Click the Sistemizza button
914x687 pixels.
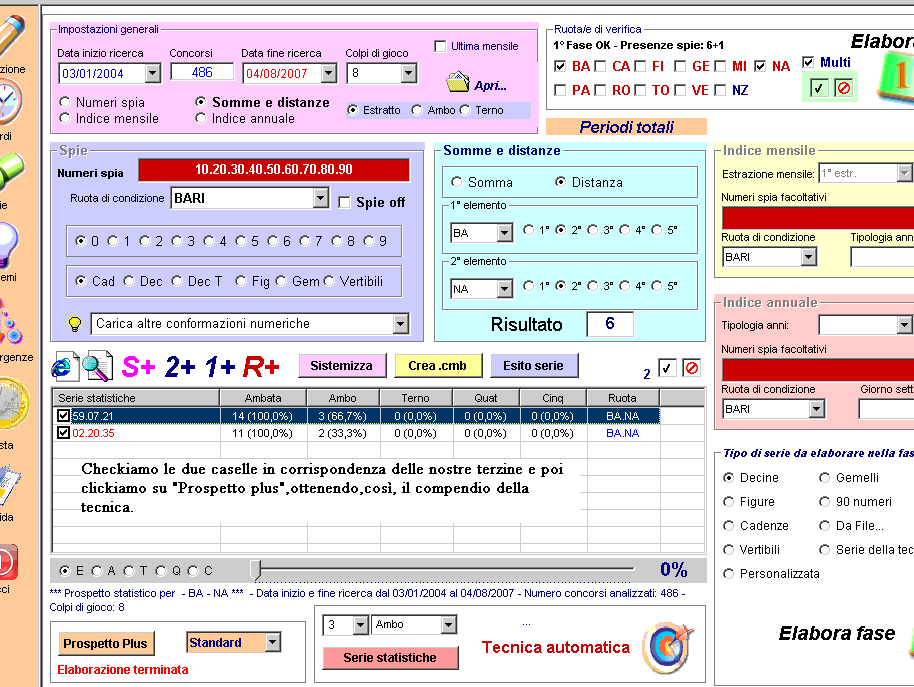point(342,366)
